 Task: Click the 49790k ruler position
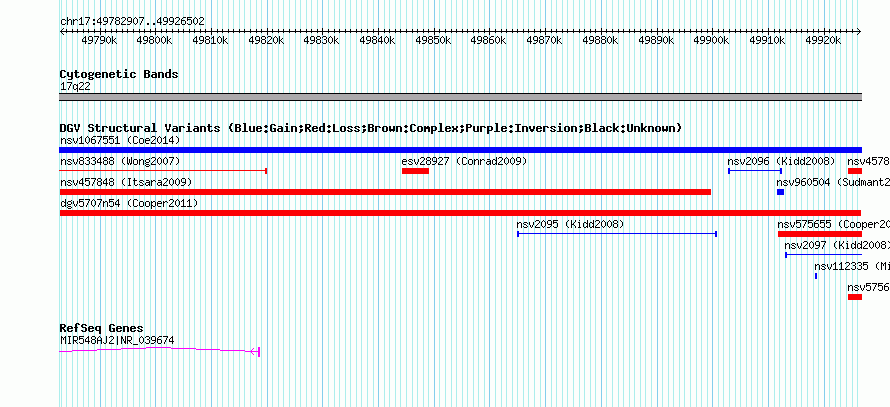coord(99,40)
